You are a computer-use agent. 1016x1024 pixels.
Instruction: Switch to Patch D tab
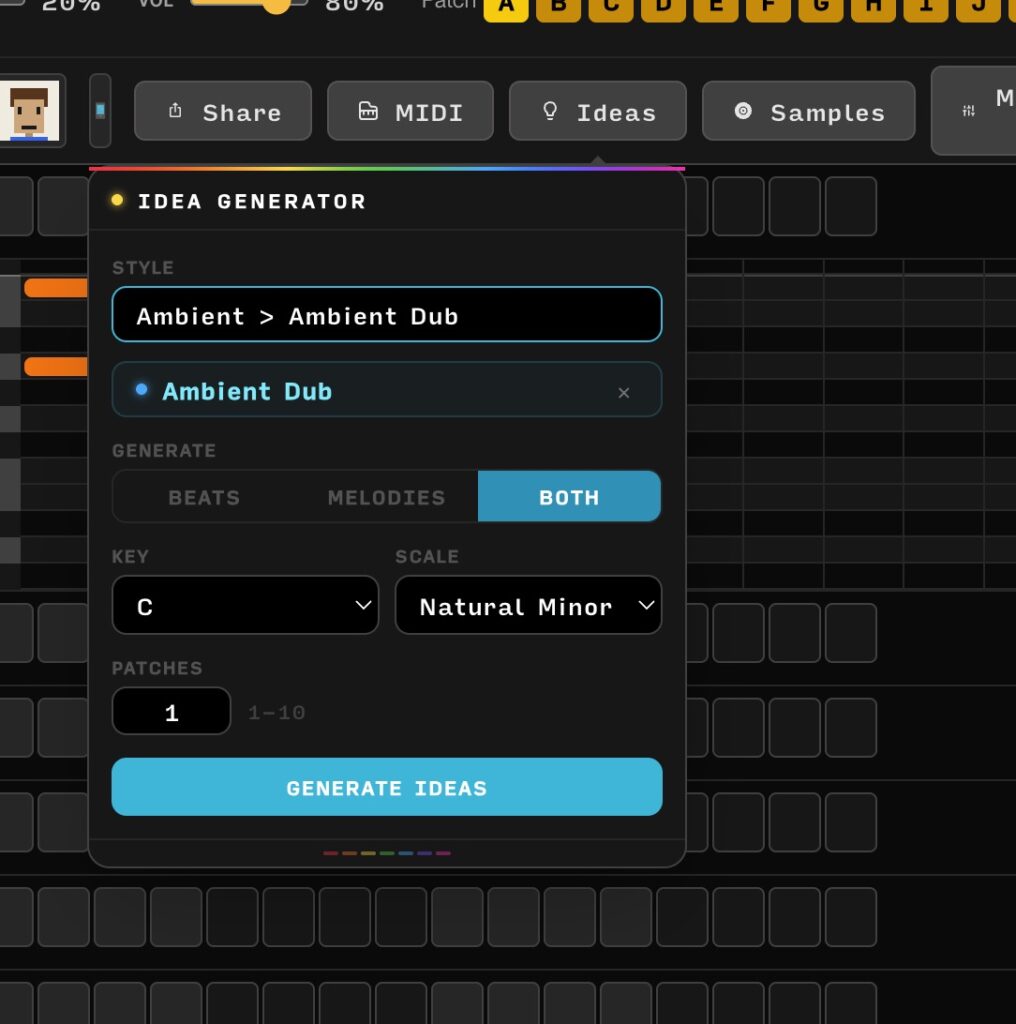(663, 8)
